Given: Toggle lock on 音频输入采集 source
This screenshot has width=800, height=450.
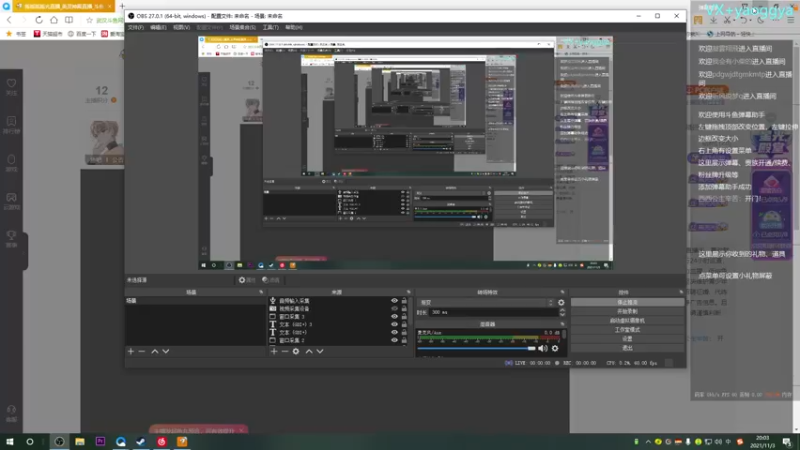Looking at the screenshot, I should [x=404, y=301].
